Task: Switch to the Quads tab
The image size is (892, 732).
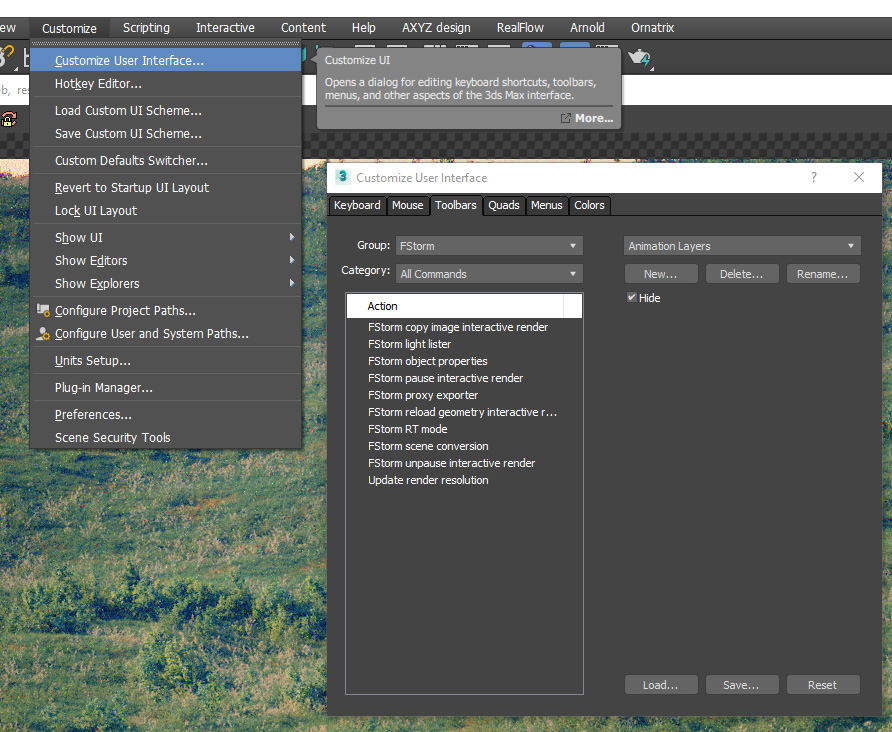Action: coord(503,205)
